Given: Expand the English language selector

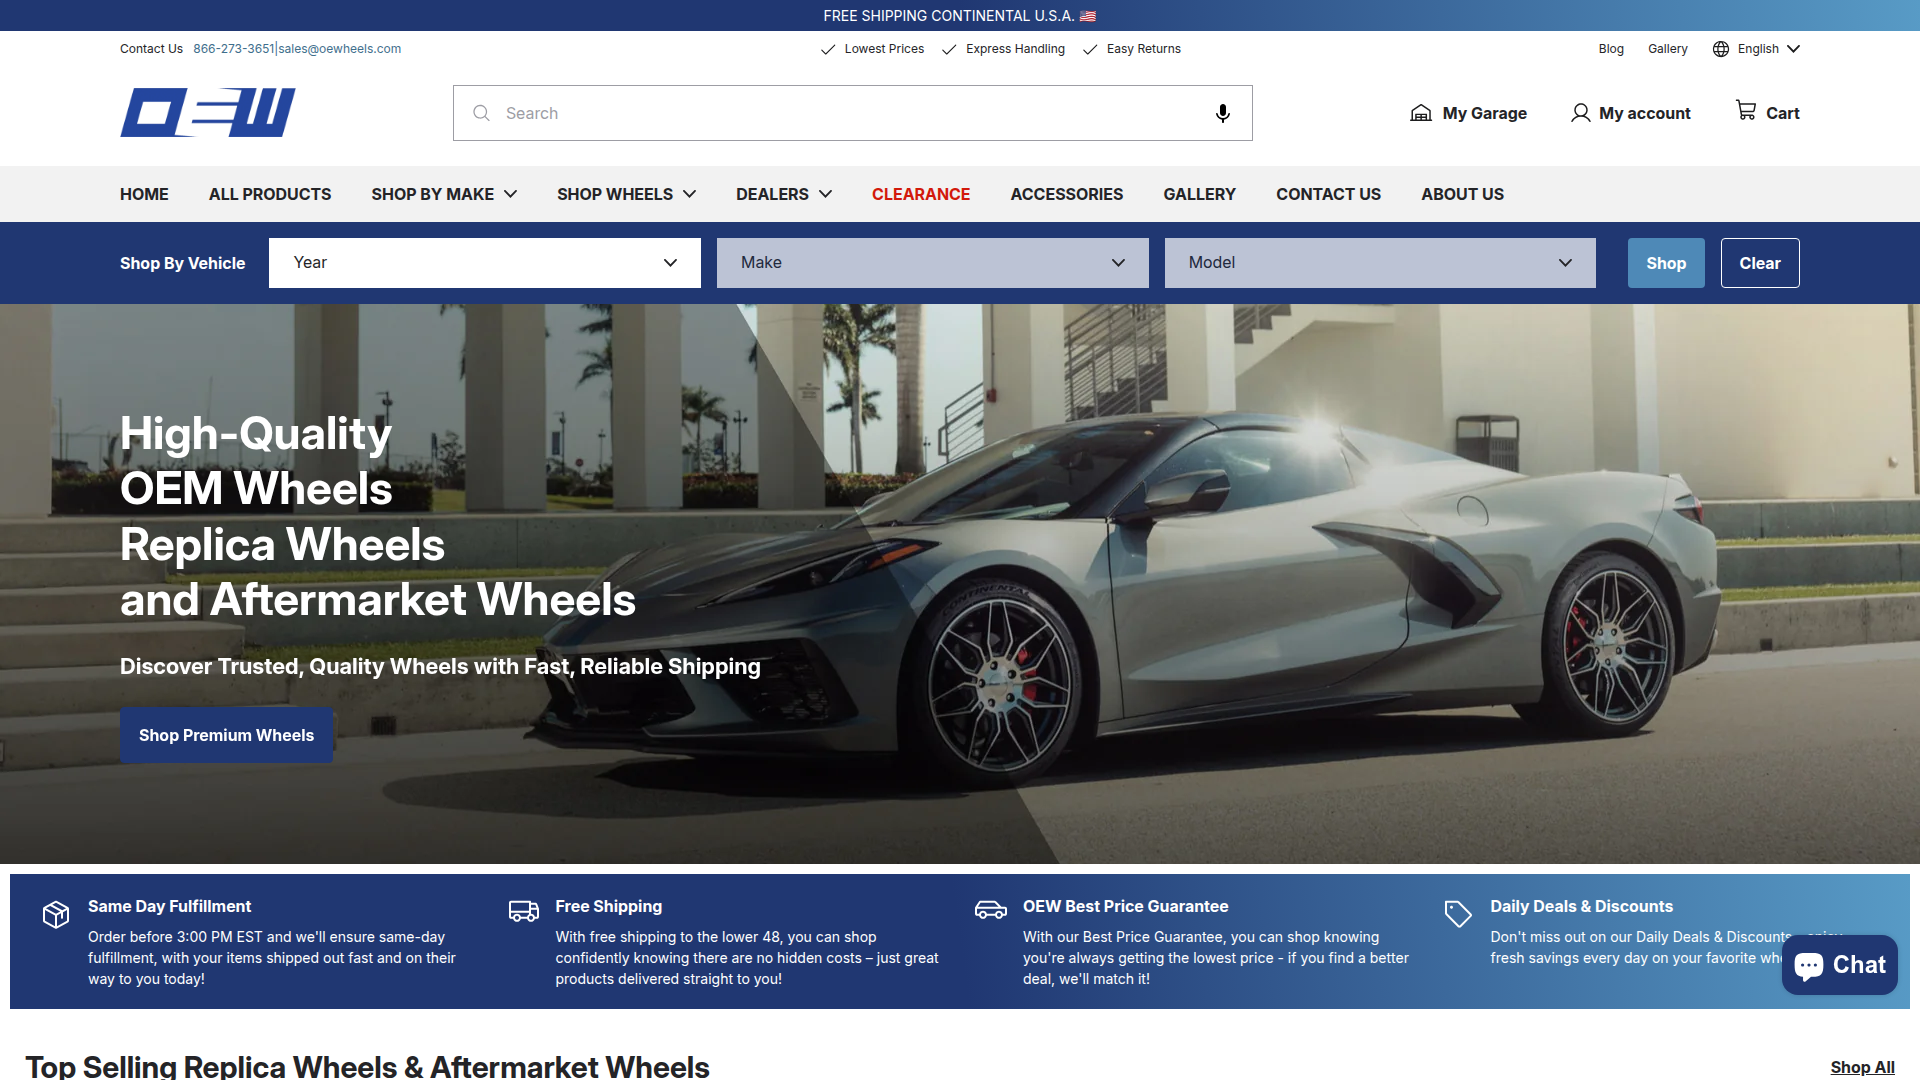Looking at the screenshot, I should [x=1769, y=49].
